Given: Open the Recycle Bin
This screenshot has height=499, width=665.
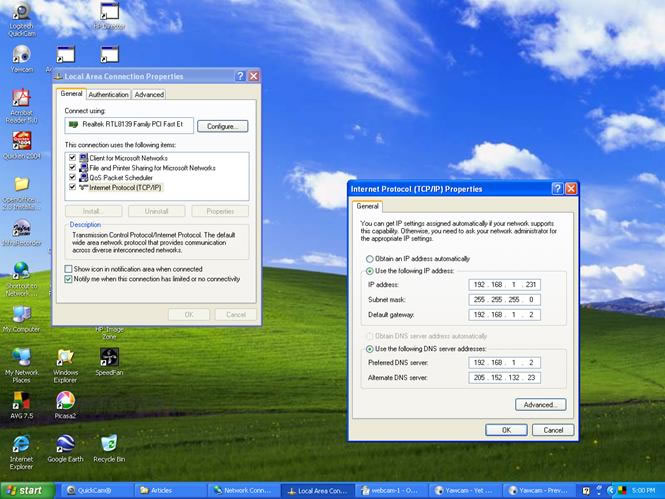Looking at the screenshot, I should [109, 449].
